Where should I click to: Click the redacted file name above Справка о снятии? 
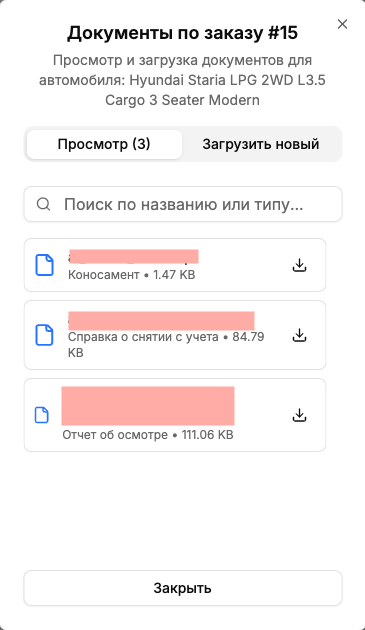161,321
